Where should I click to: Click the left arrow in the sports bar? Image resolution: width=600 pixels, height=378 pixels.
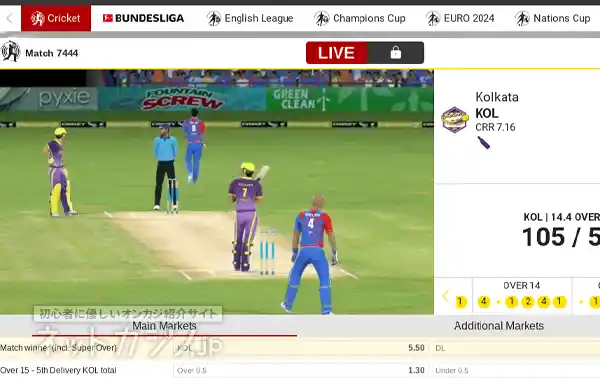(10, 18)
